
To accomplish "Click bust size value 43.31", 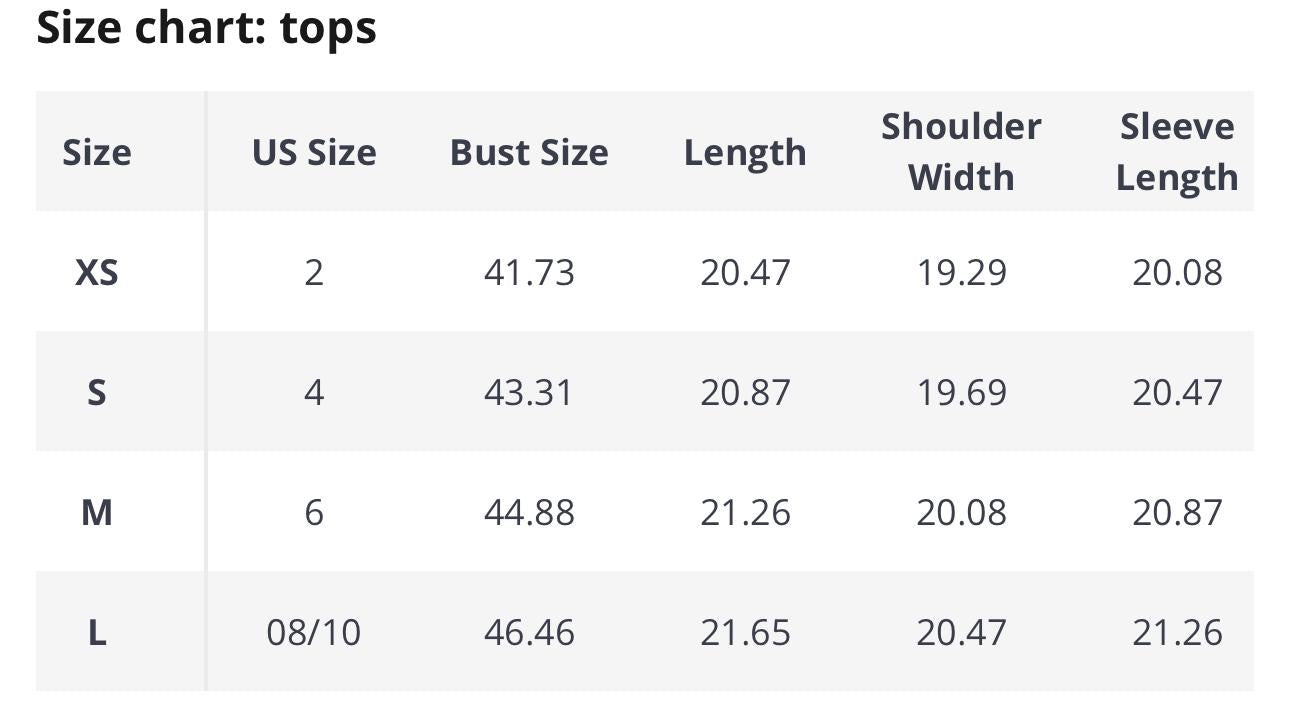I will [x=529, y=392].
